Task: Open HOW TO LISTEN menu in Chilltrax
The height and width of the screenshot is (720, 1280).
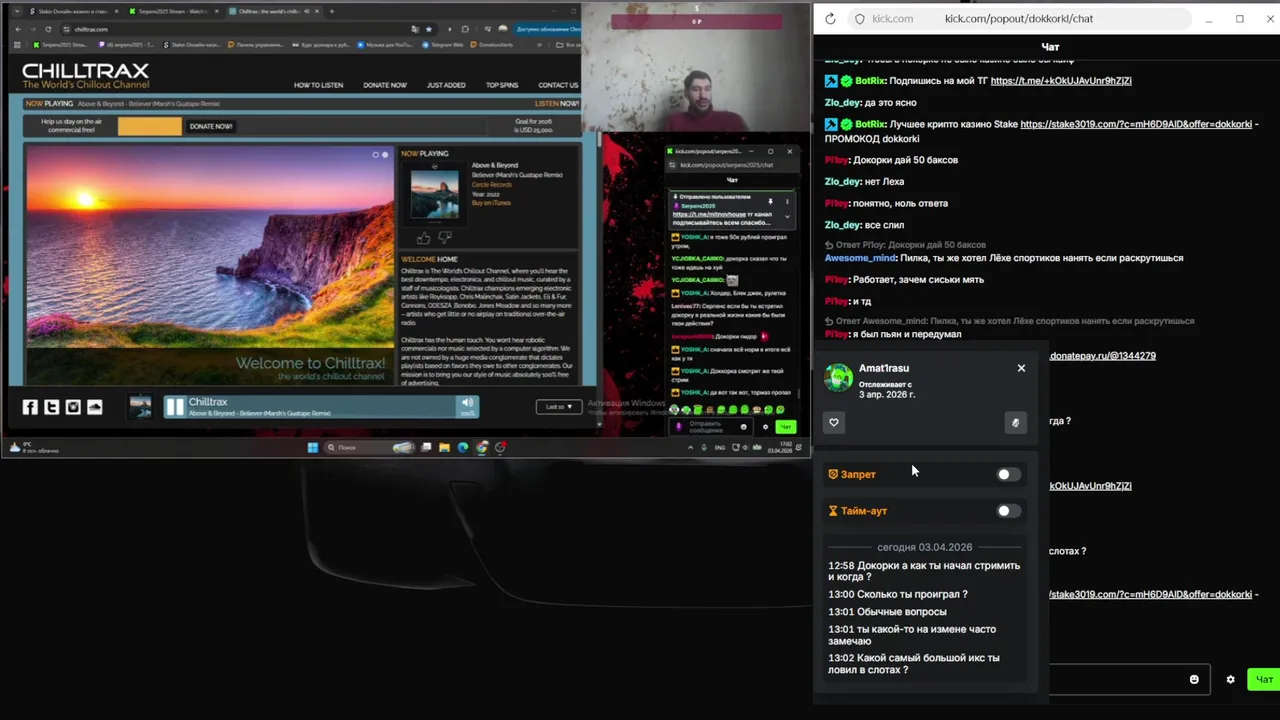Action: click(x=318, y=85)
